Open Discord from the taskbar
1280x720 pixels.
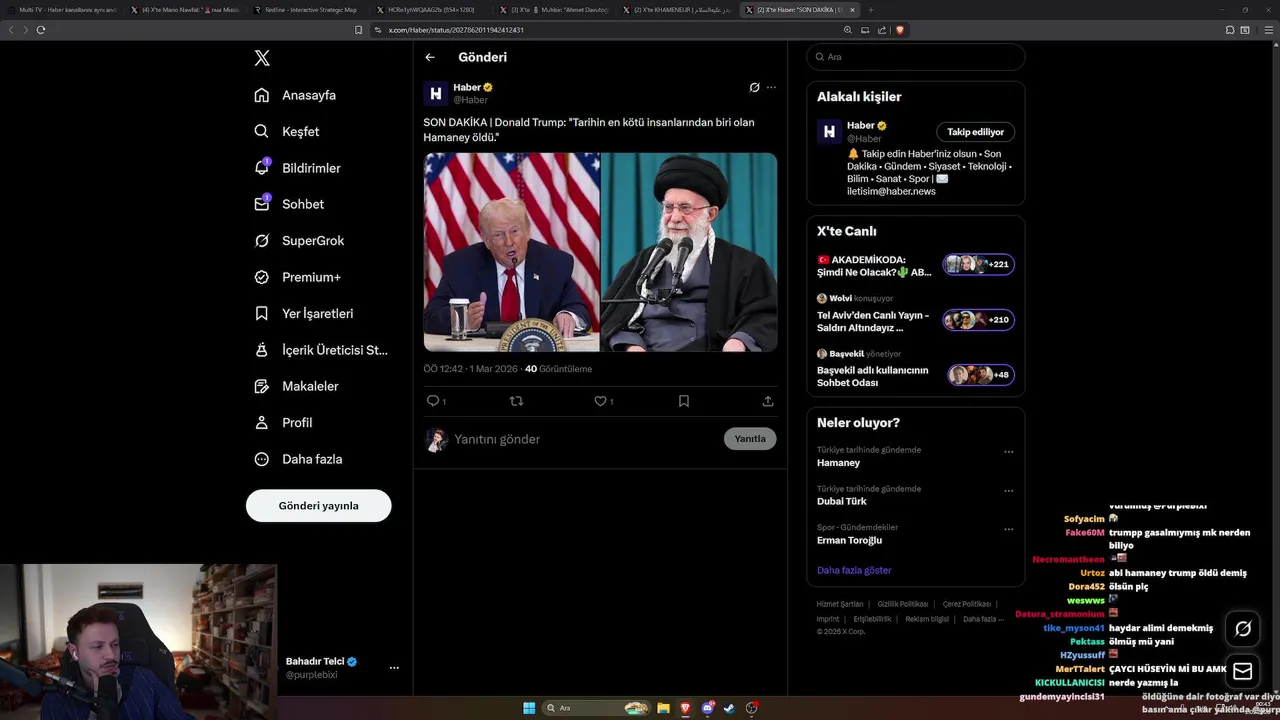click(708, 708)
